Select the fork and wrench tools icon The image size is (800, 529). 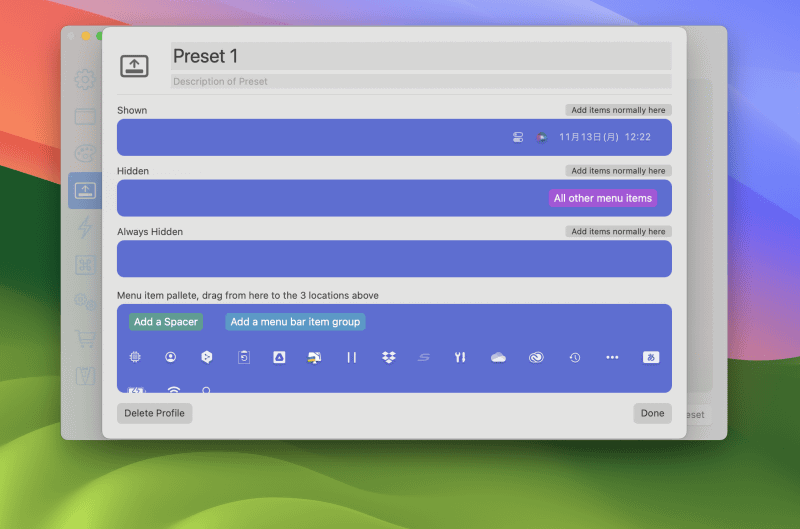click(460, 358)
